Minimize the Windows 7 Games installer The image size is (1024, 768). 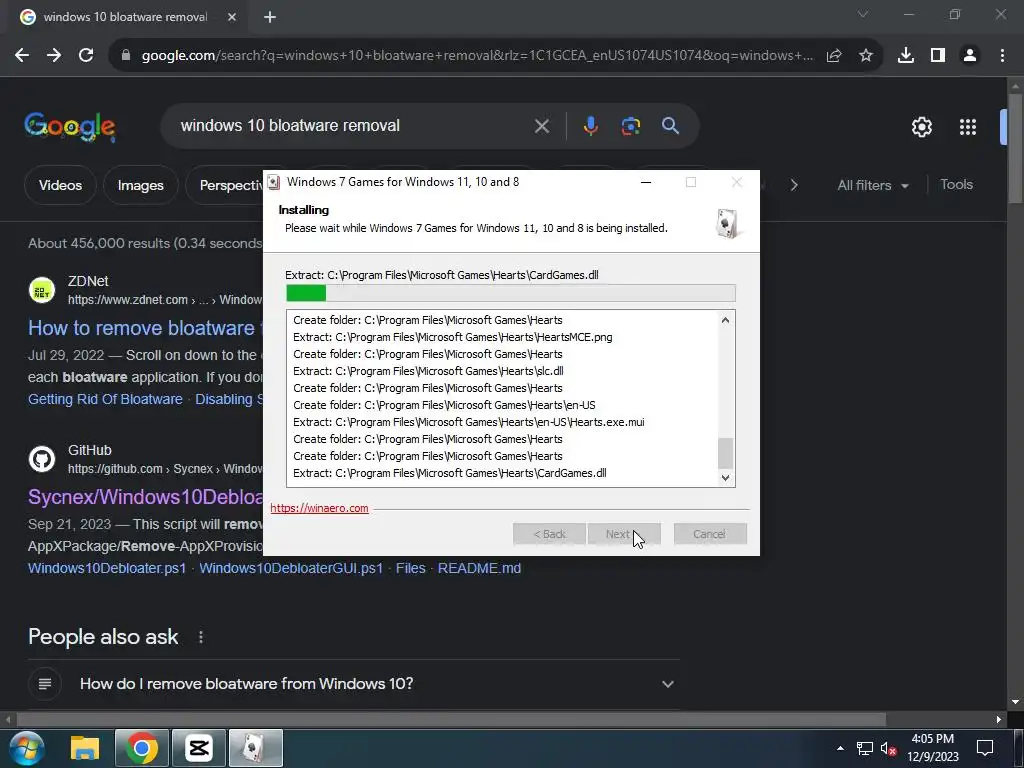point(646,182)
